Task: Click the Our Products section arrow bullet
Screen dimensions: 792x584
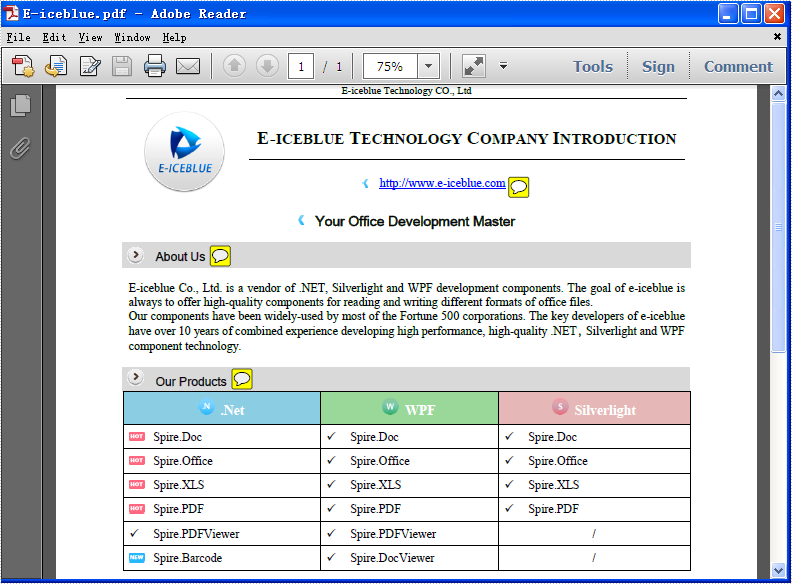Action: (135, 377)
